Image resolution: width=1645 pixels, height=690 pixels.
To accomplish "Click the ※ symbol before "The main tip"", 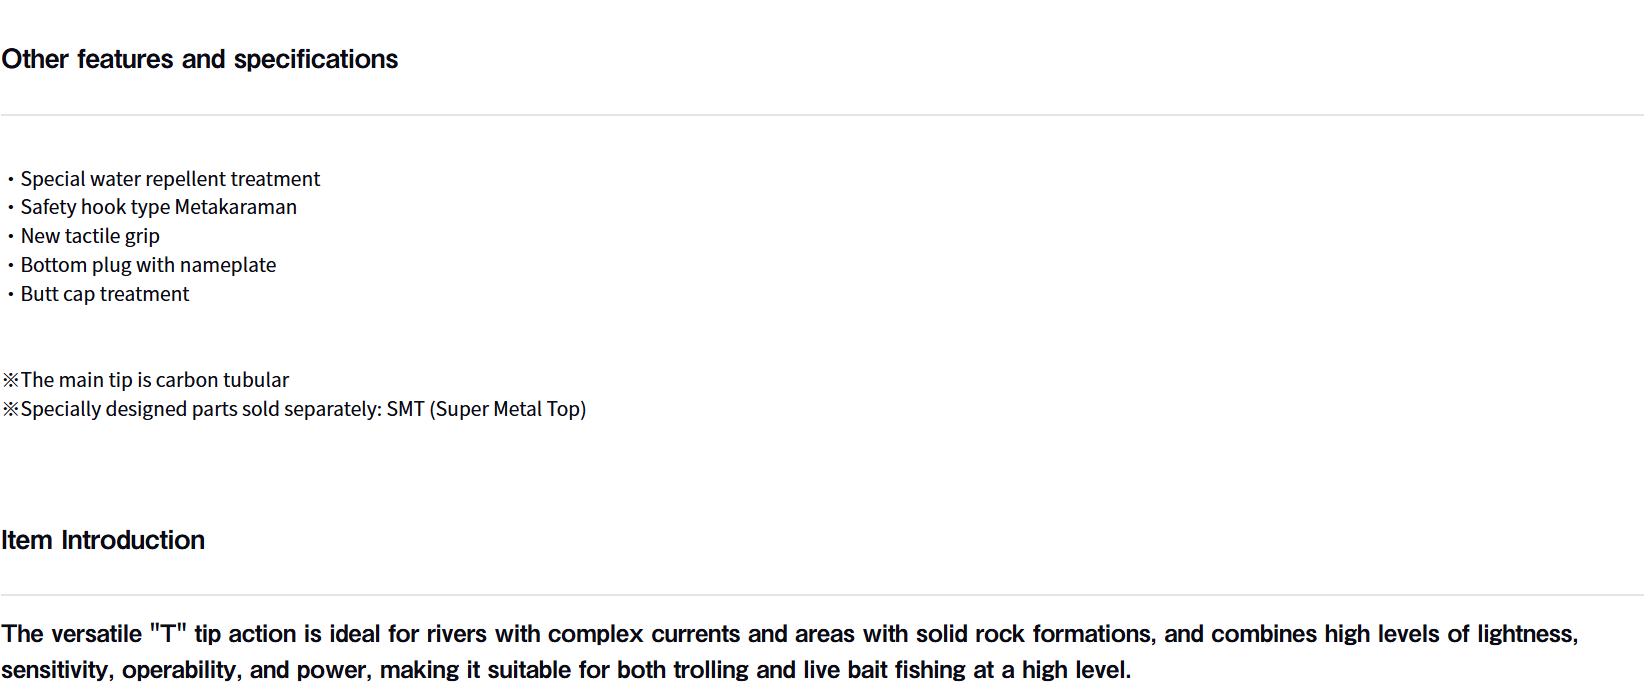I will [10, 380].
